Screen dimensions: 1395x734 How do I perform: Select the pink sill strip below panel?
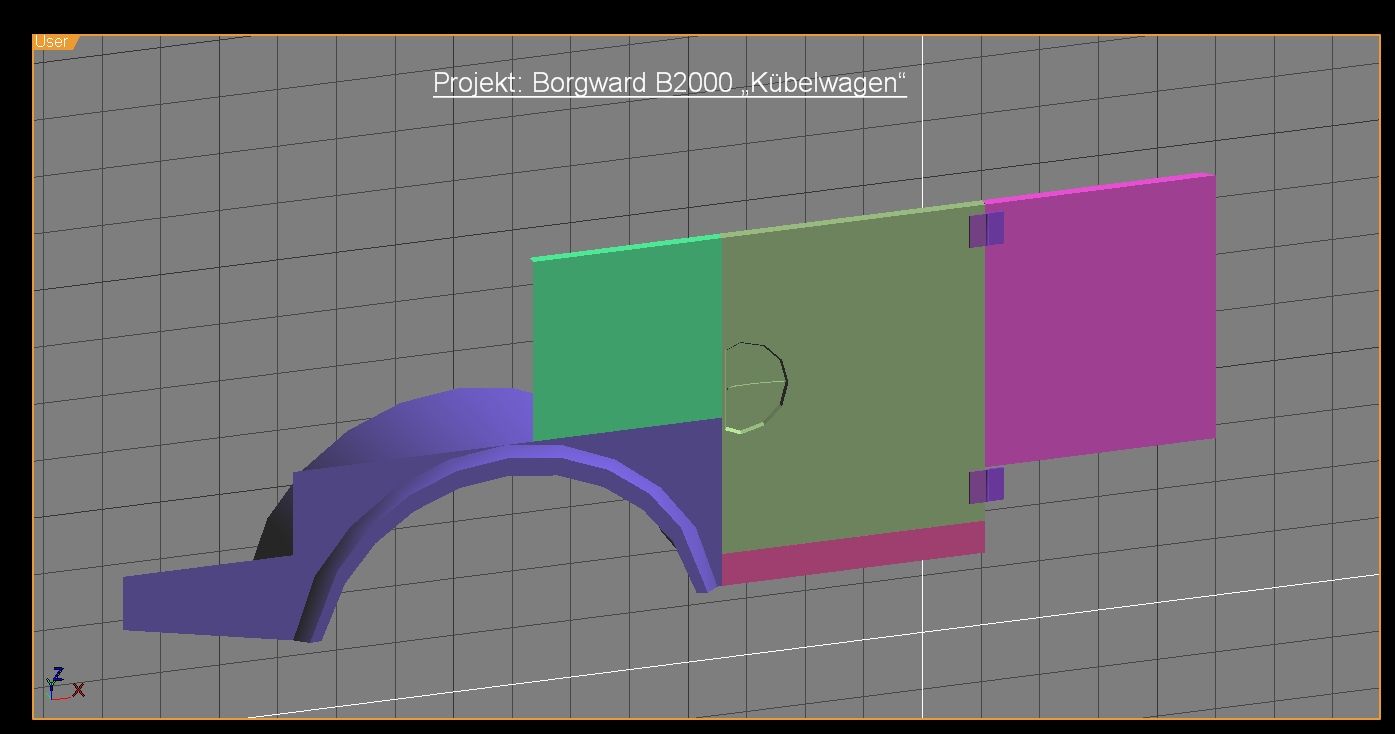coord(853,553)
